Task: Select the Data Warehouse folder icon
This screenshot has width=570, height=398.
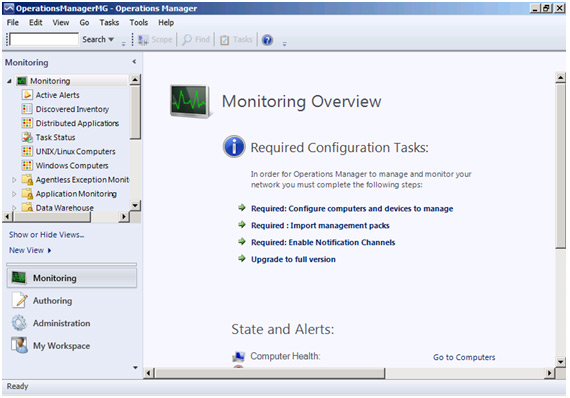Action: pos(27,208)
